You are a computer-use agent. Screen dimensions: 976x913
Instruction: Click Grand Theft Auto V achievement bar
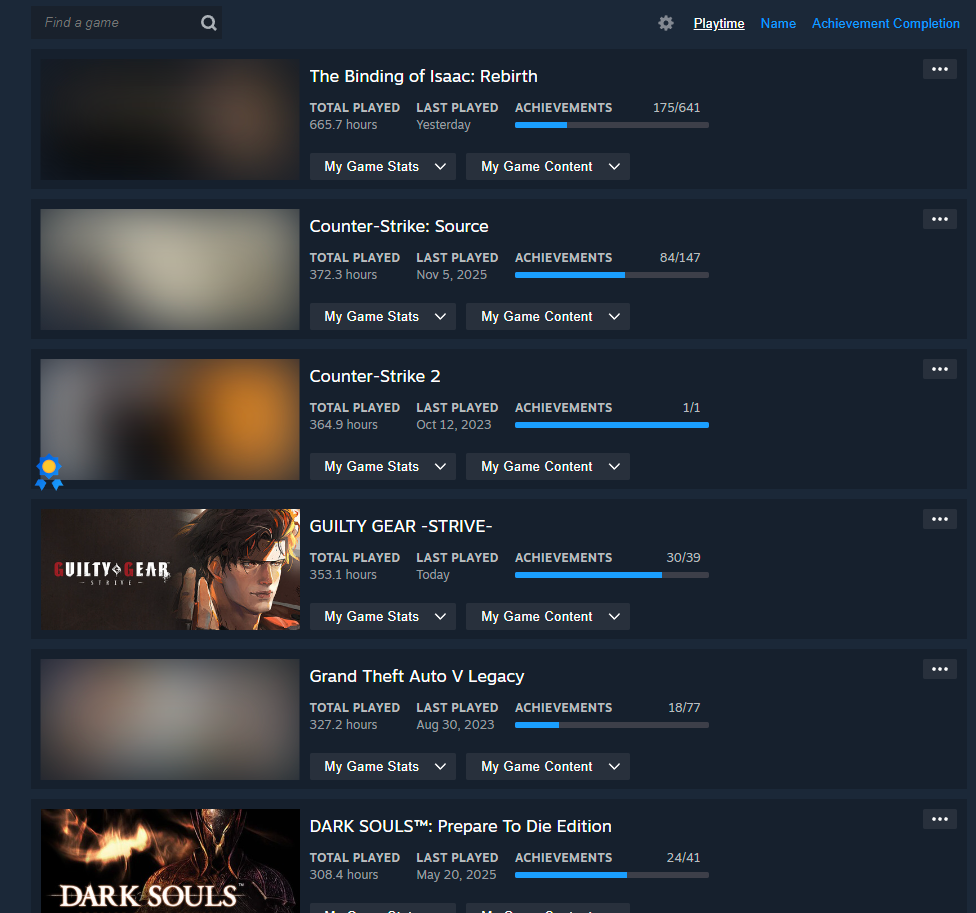pyautogui.click(x=612, y=726)
